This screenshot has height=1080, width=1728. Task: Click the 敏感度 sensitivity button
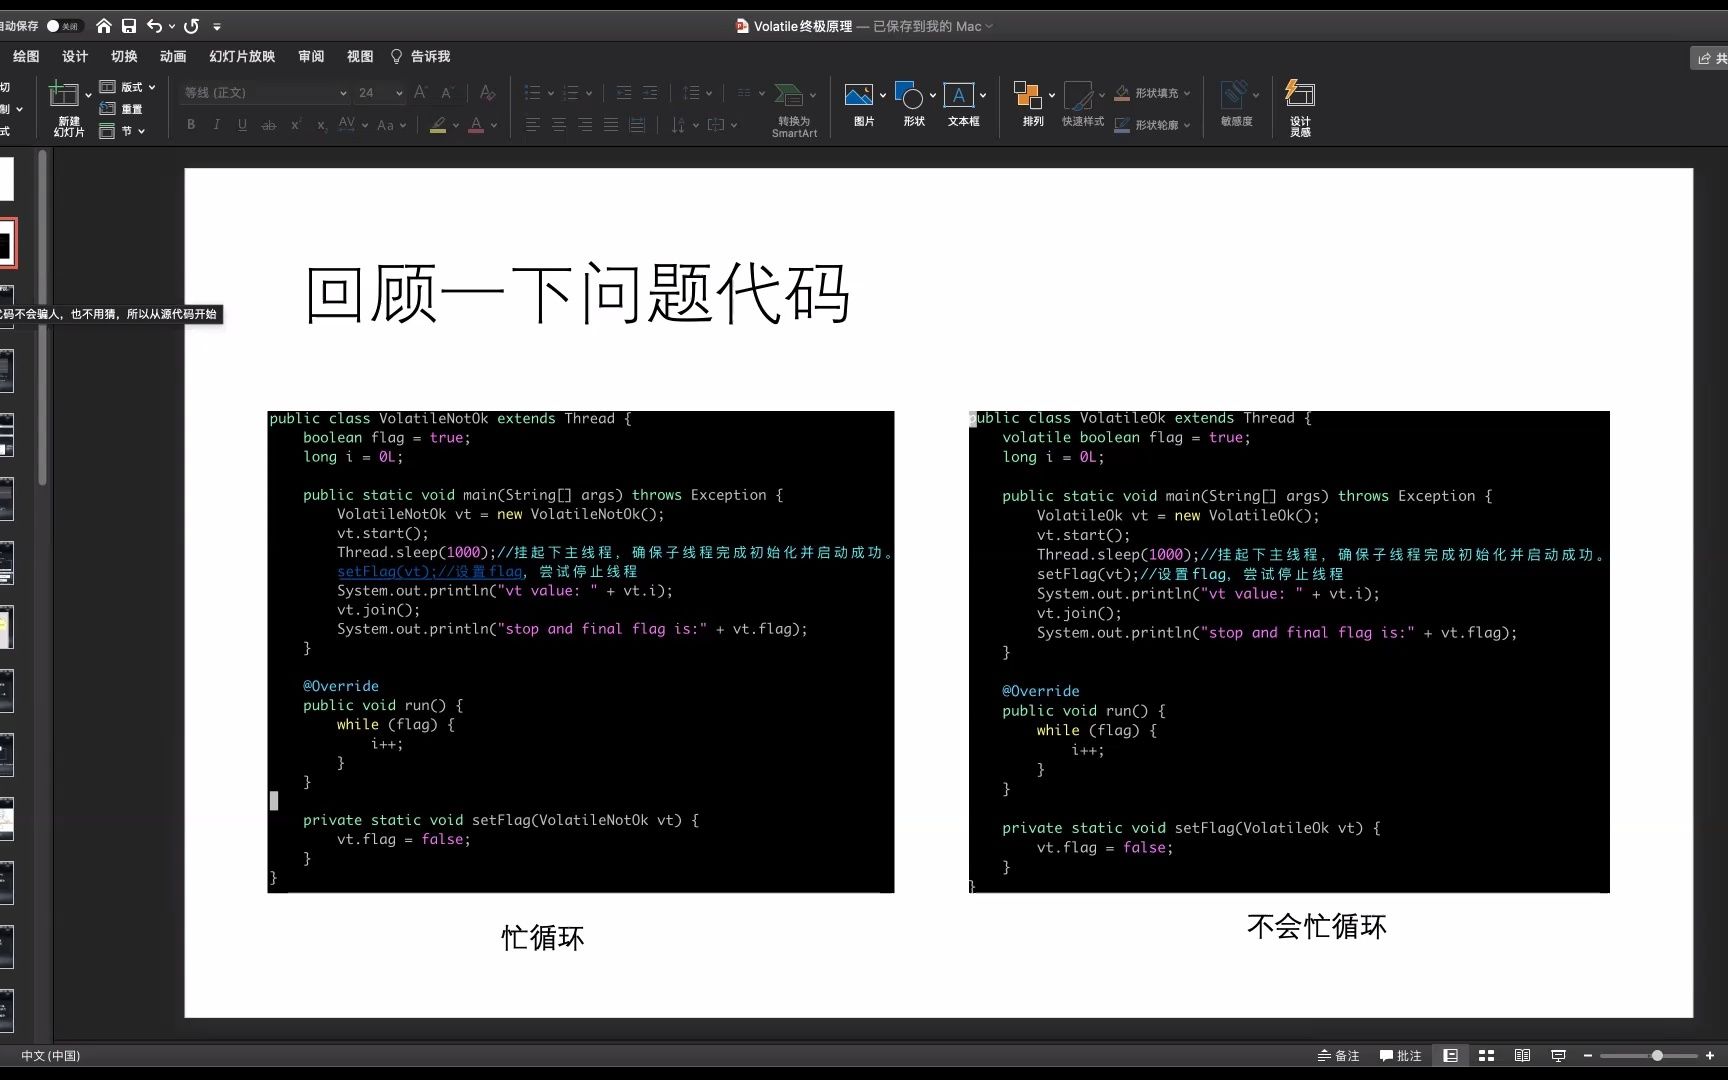coord(1238,104)
